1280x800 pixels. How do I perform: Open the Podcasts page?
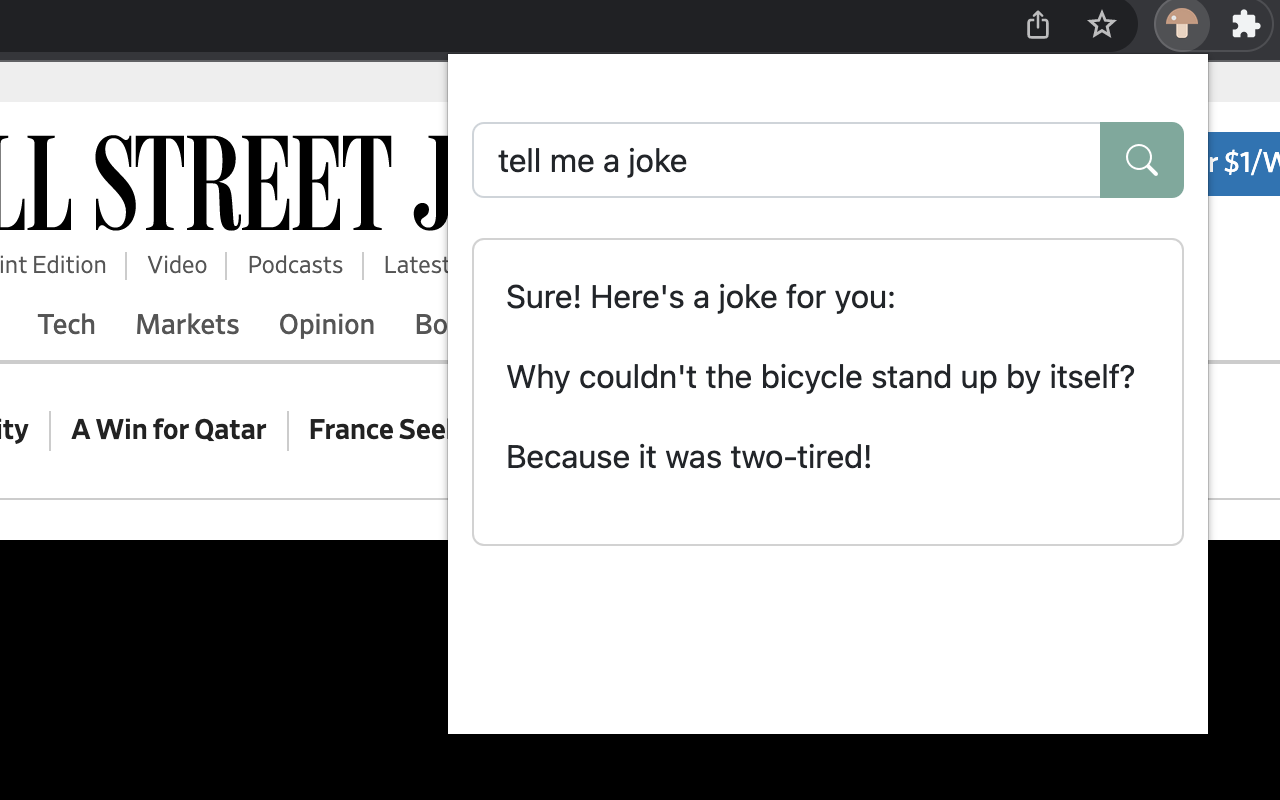pos(294,264)
